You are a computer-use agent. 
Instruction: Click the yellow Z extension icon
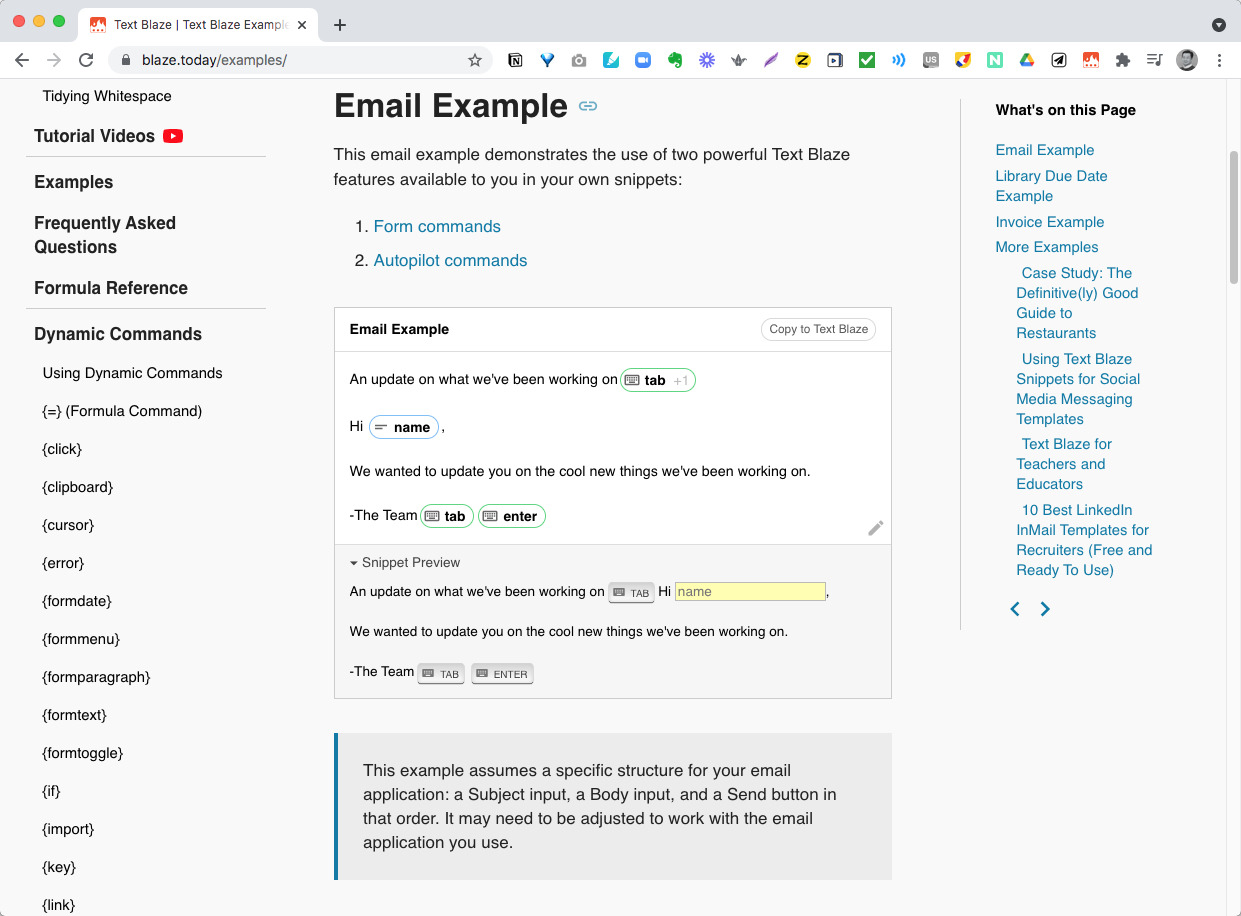(x=802, y=60)
